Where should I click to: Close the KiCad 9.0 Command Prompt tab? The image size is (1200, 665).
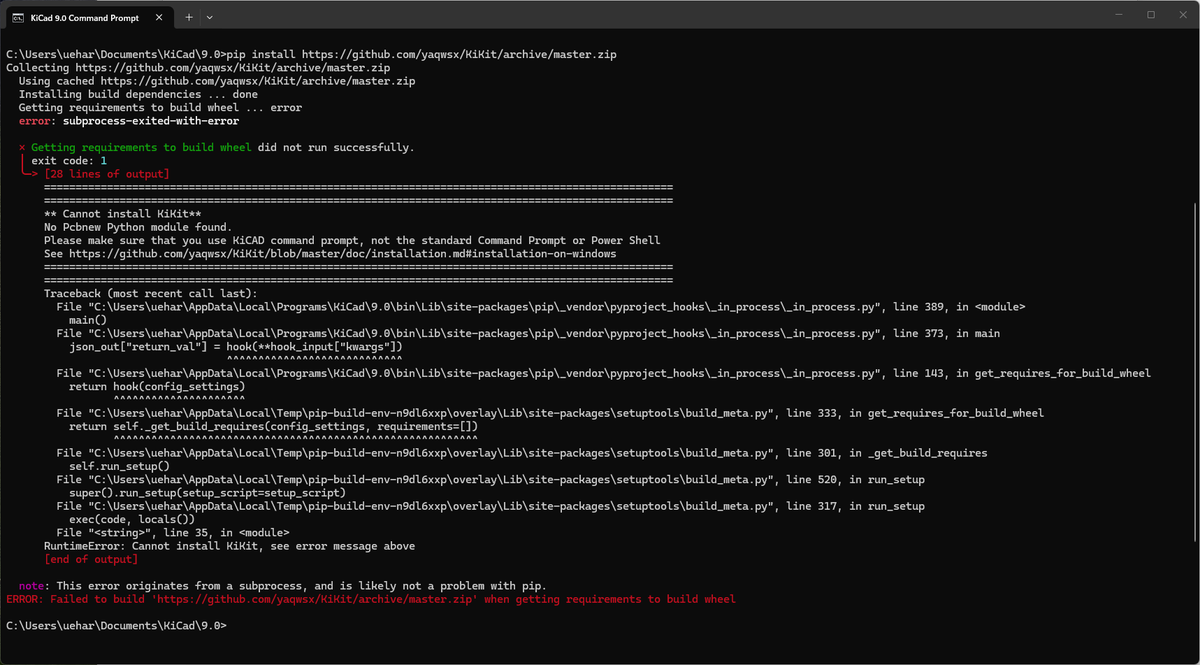pos(158,16)
